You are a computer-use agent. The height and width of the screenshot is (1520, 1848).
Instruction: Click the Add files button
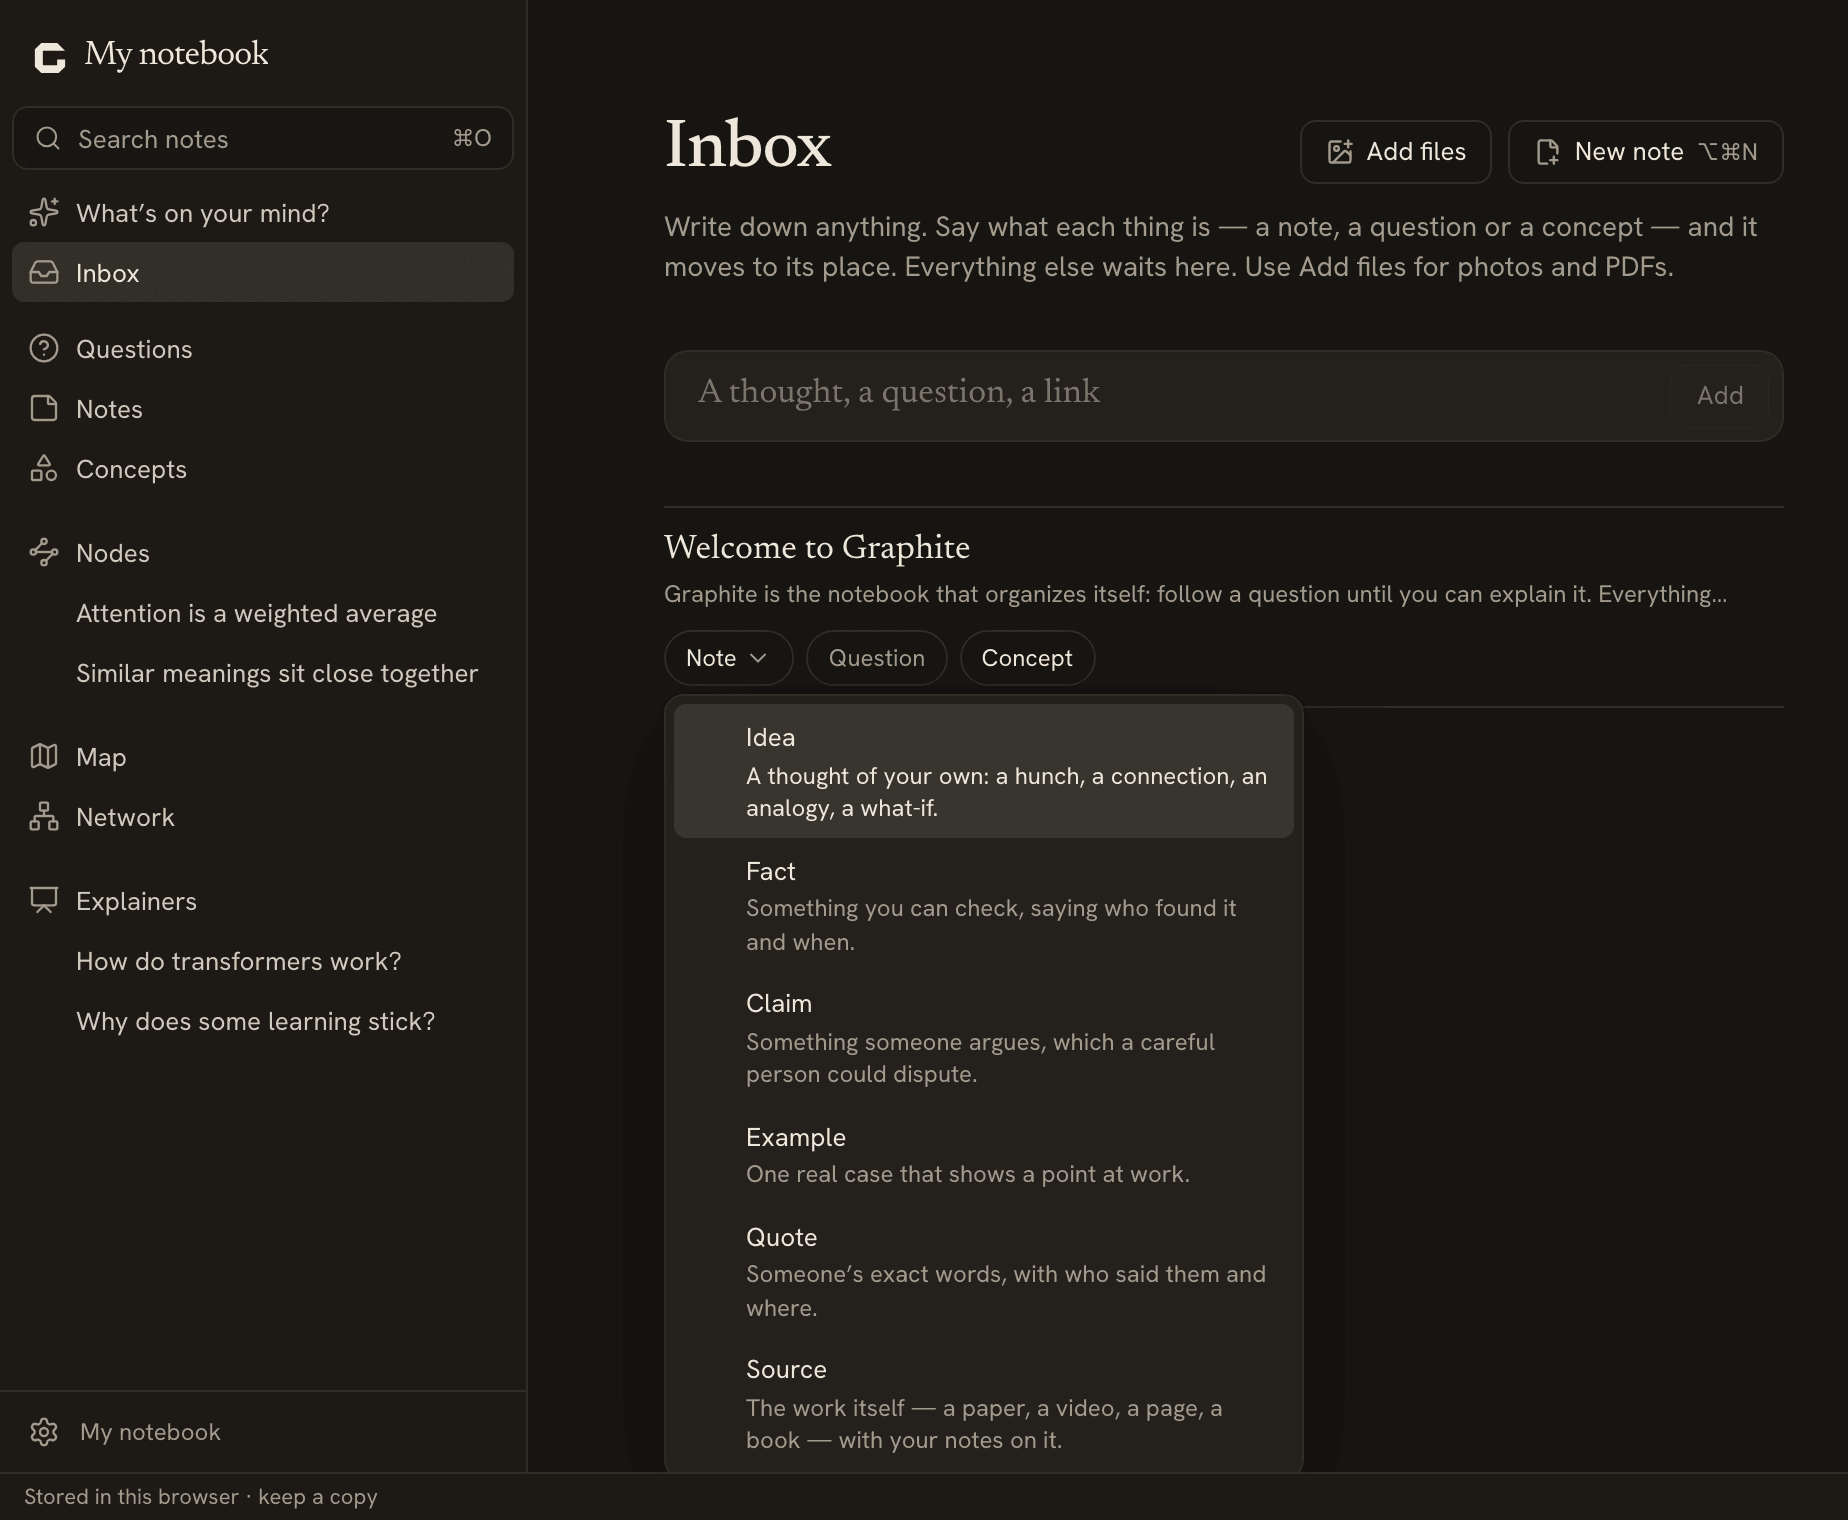(1396, 152)
